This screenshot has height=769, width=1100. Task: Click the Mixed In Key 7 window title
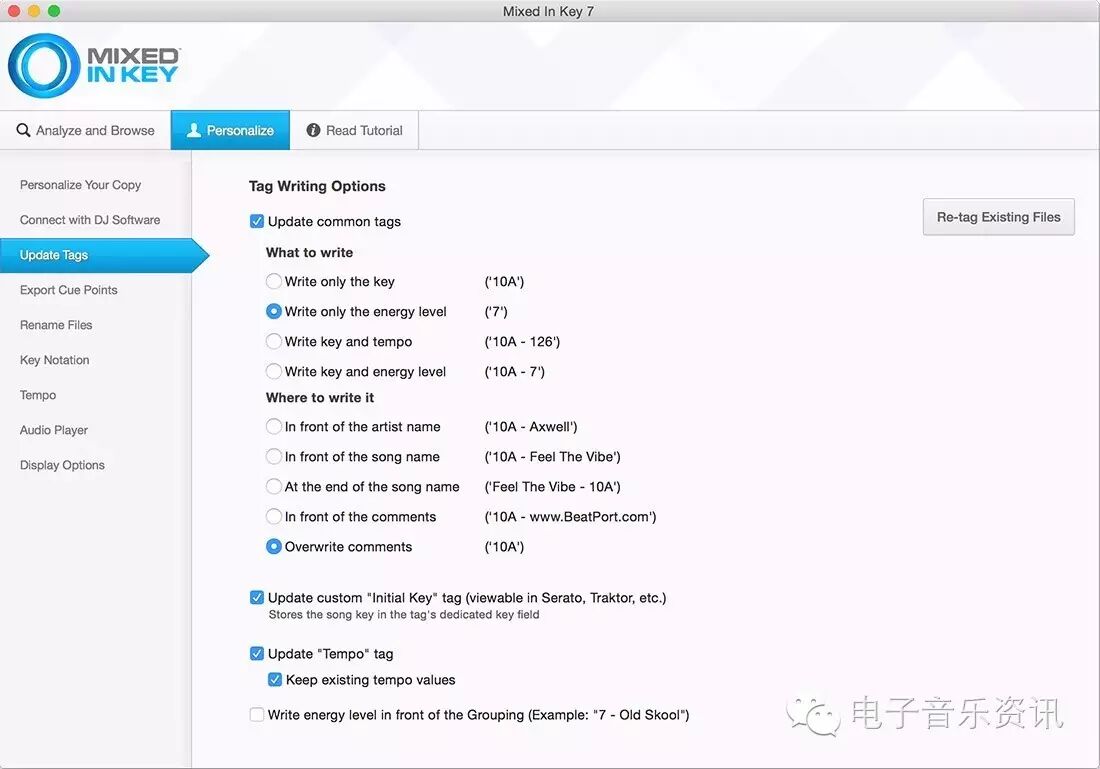click(x=548, y=11)
